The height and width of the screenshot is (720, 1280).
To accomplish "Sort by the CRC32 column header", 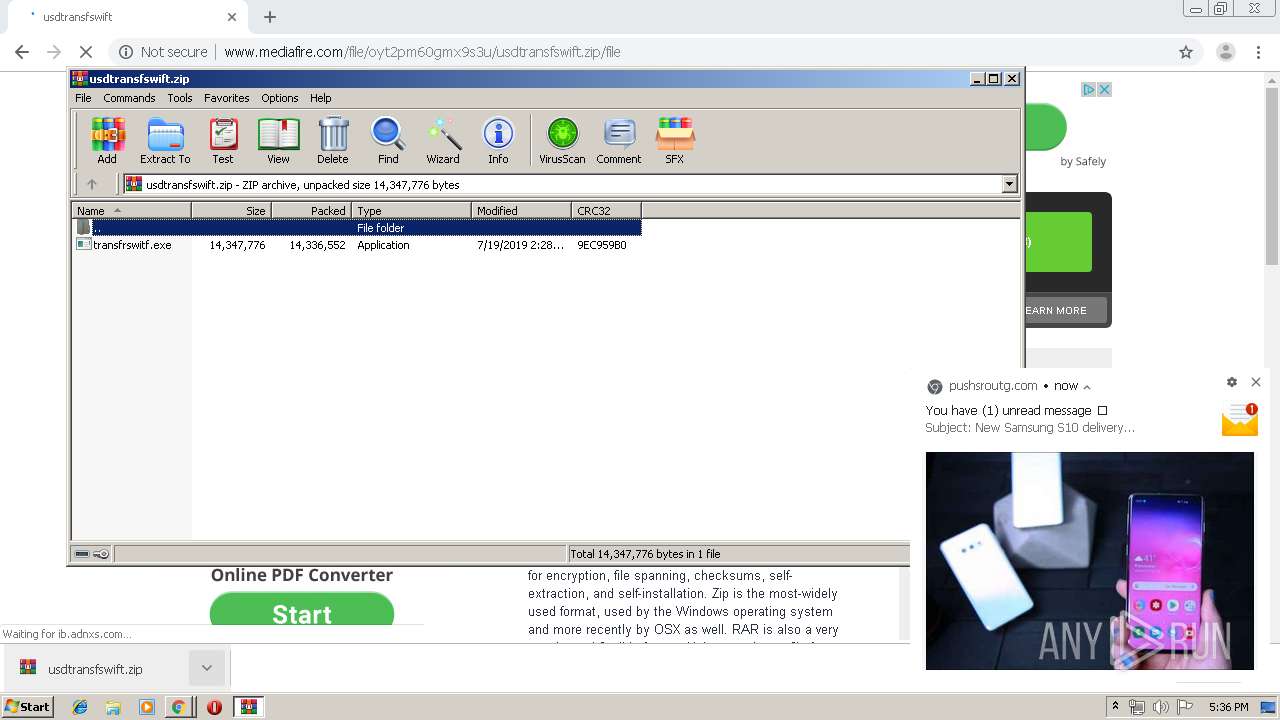I will (606, 210).
